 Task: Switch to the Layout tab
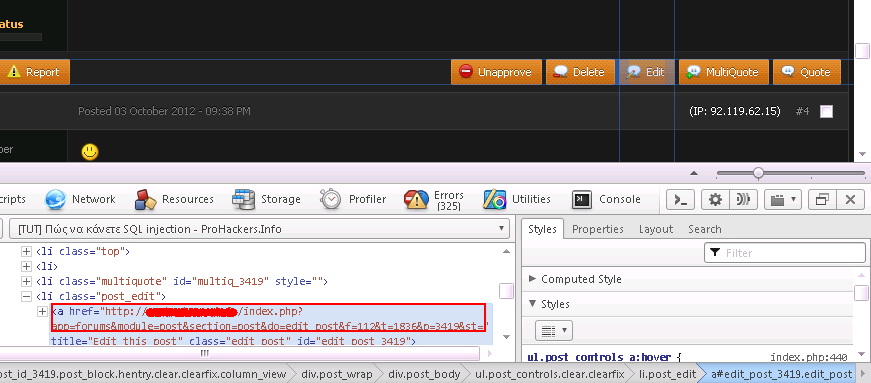point(656,229)
